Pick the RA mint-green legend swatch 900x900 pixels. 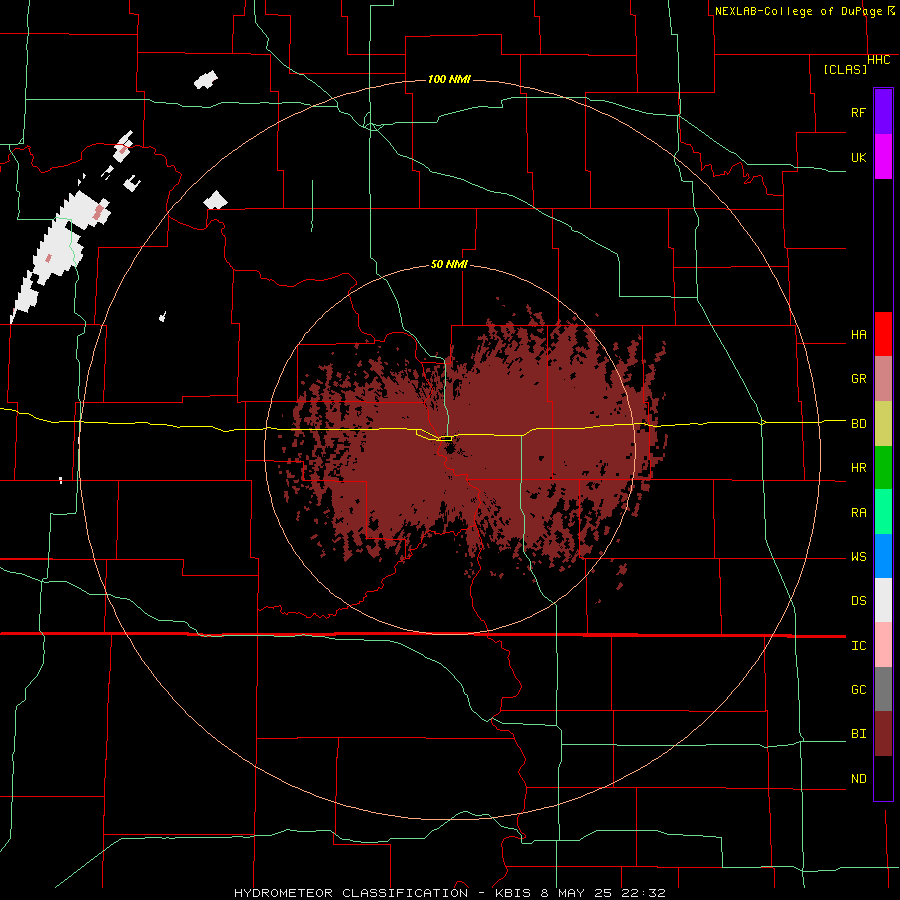click(x=883, y=512)
